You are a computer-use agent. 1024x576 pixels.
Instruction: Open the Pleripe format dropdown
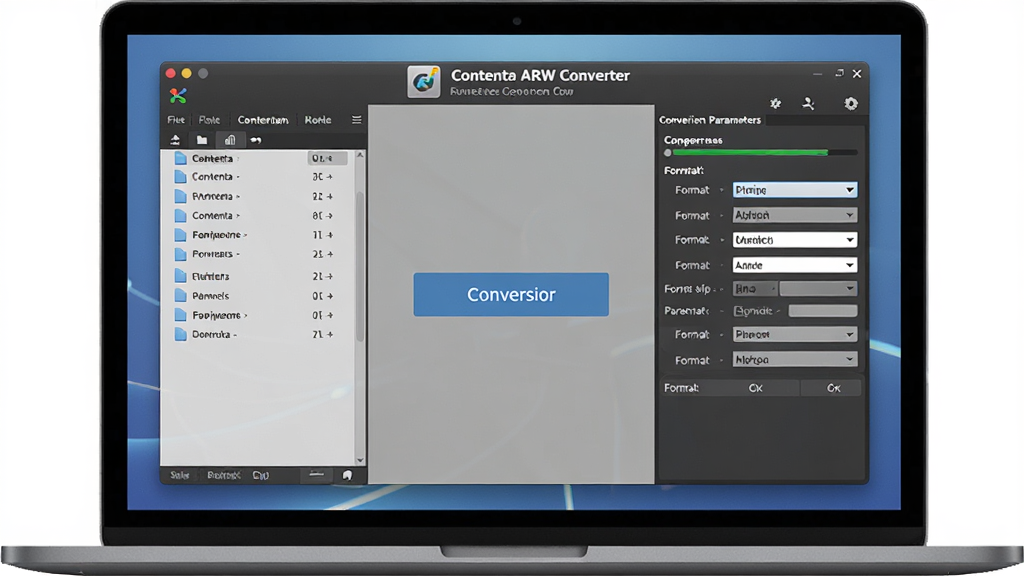point(795,190)
